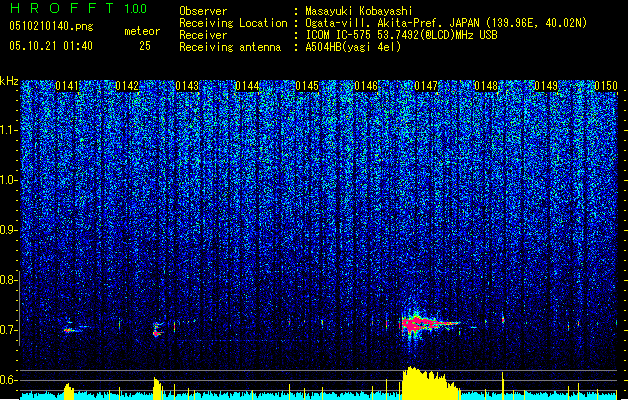Click the A504HB(yagi 4el) antenna text
The height and width of the screenshot is (400, 629).
tap(353, 47)
